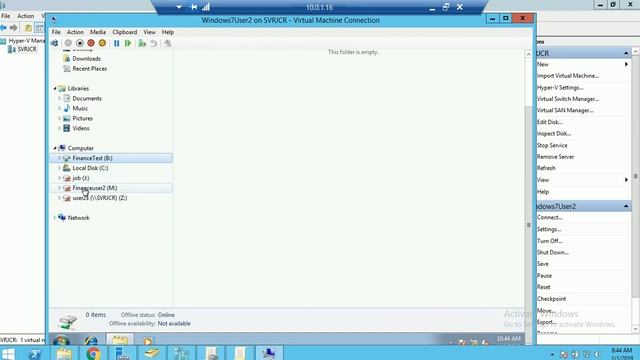Click the host taskbar clock

click(622, 353)
